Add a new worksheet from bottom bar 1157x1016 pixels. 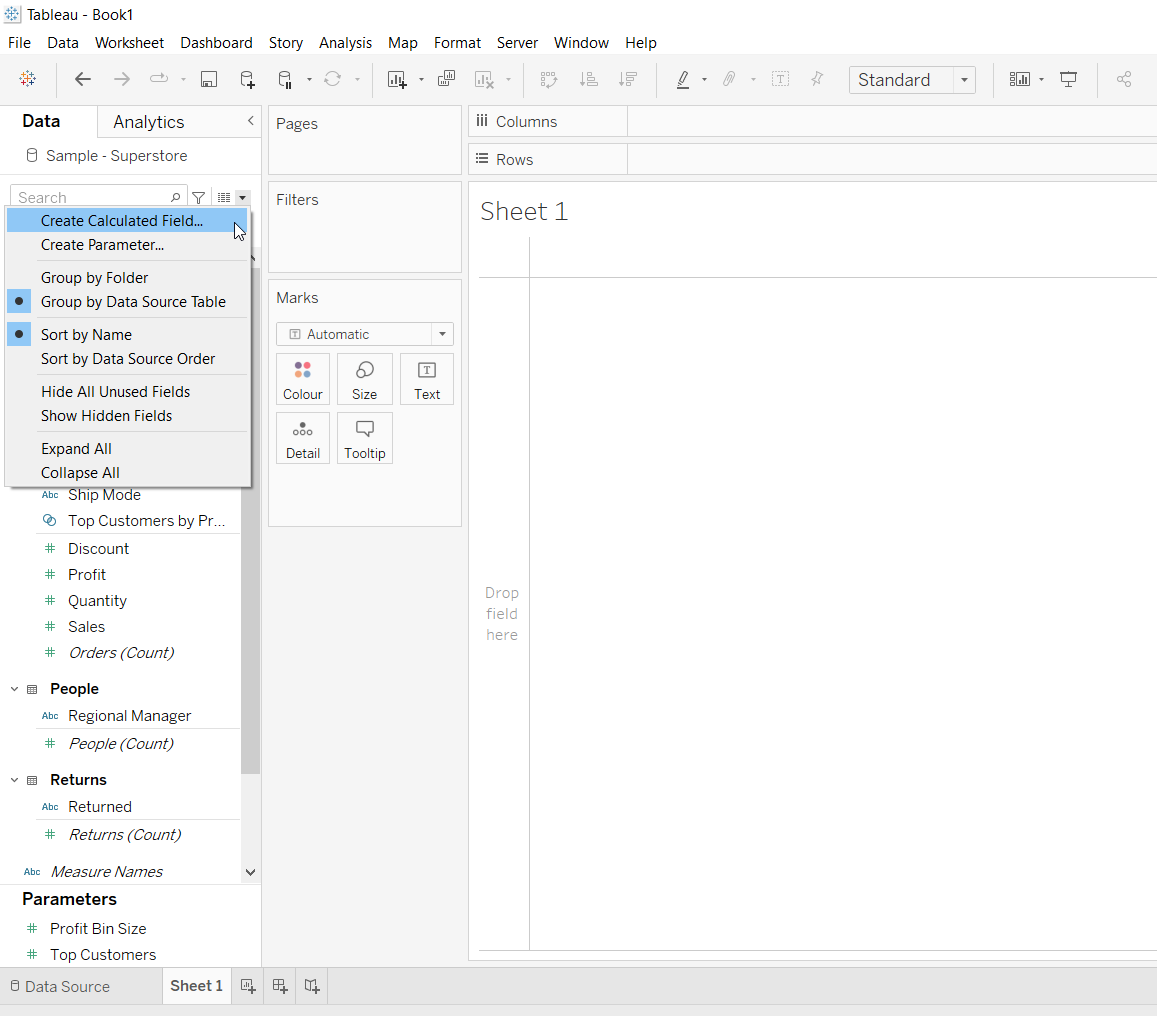coord(248,986)
